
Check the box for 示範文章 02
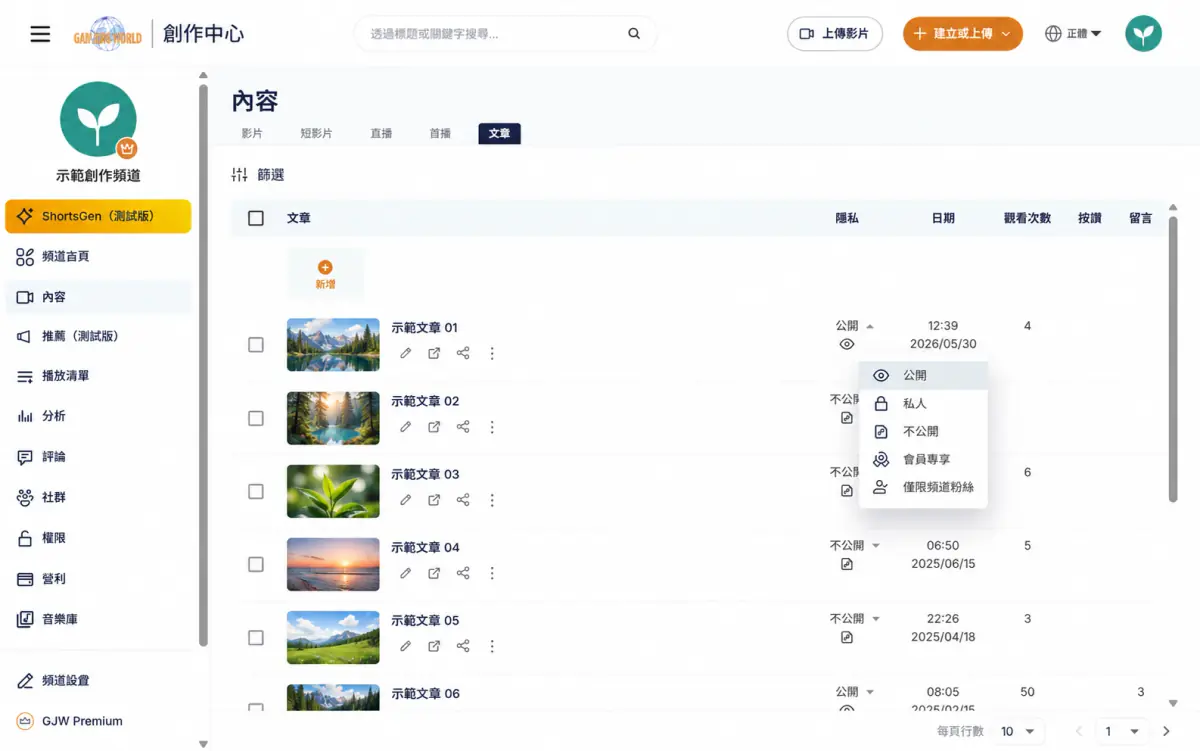click(256, 418)
